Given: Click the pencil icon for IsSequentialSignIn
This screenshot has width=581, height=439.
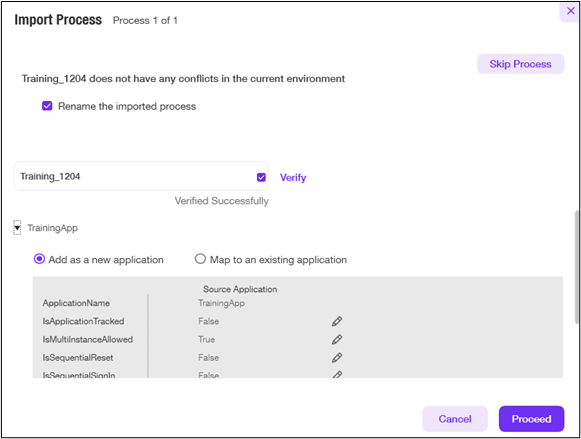Looking at the screenshot, I should click(x=337, y=375).
